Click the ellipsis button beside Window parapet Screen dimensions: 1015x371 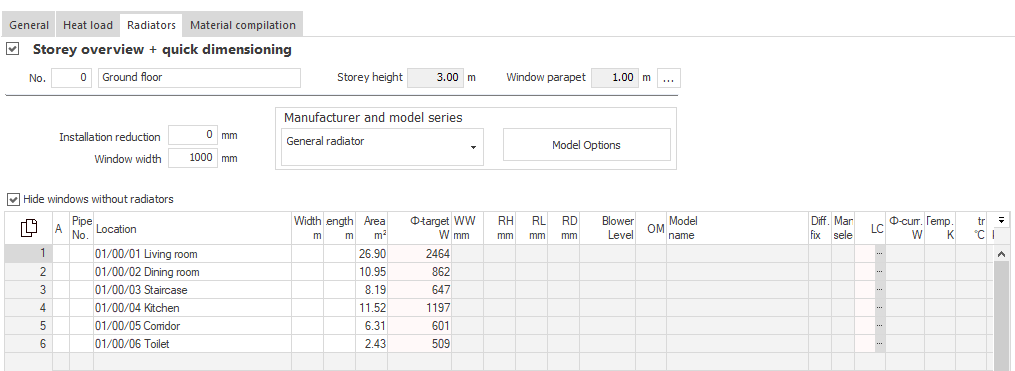669,78
